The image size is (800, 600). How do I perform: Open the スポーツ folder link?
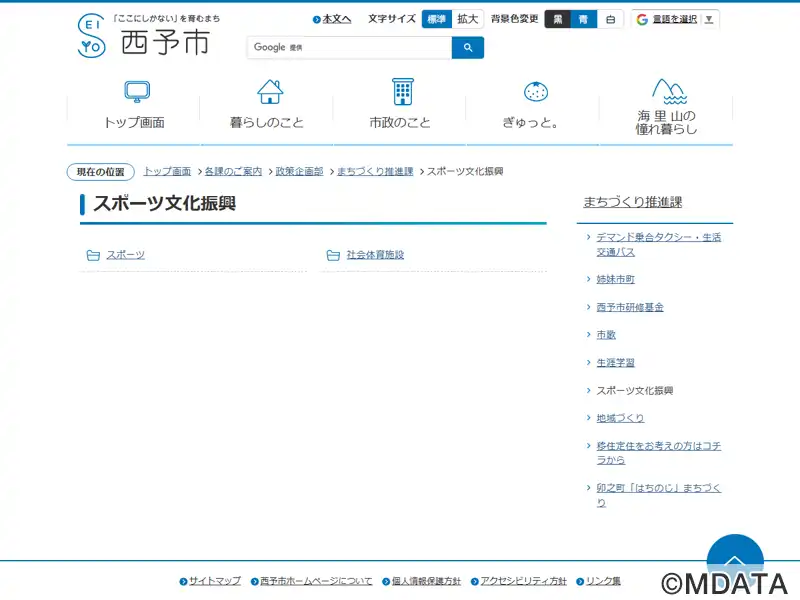pyautogui.click(x=125, y=255)
